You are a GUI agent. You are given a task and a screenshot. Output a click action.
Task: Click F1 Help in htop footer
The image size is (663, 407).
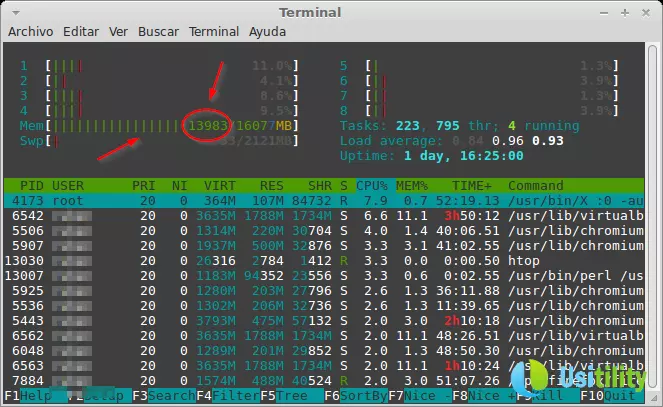pos(32,397)
